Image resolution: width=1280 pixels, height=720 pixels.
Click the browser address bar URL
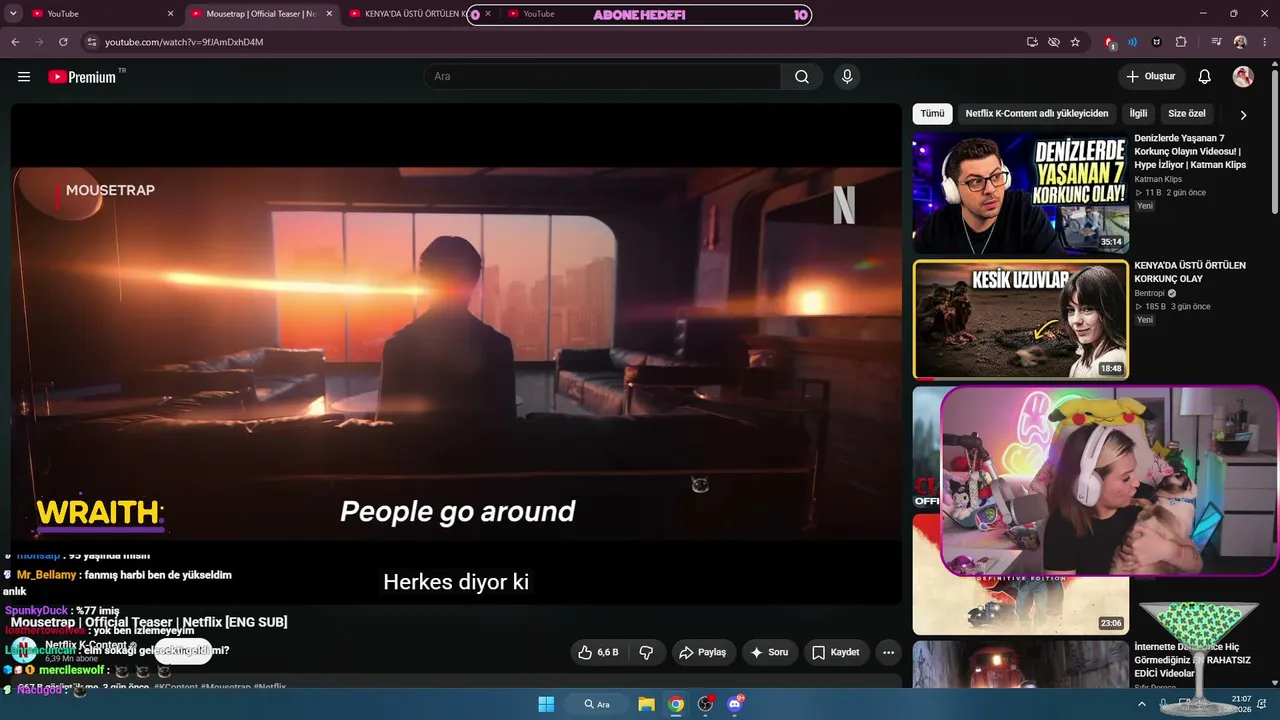click(x=184, y=42)
